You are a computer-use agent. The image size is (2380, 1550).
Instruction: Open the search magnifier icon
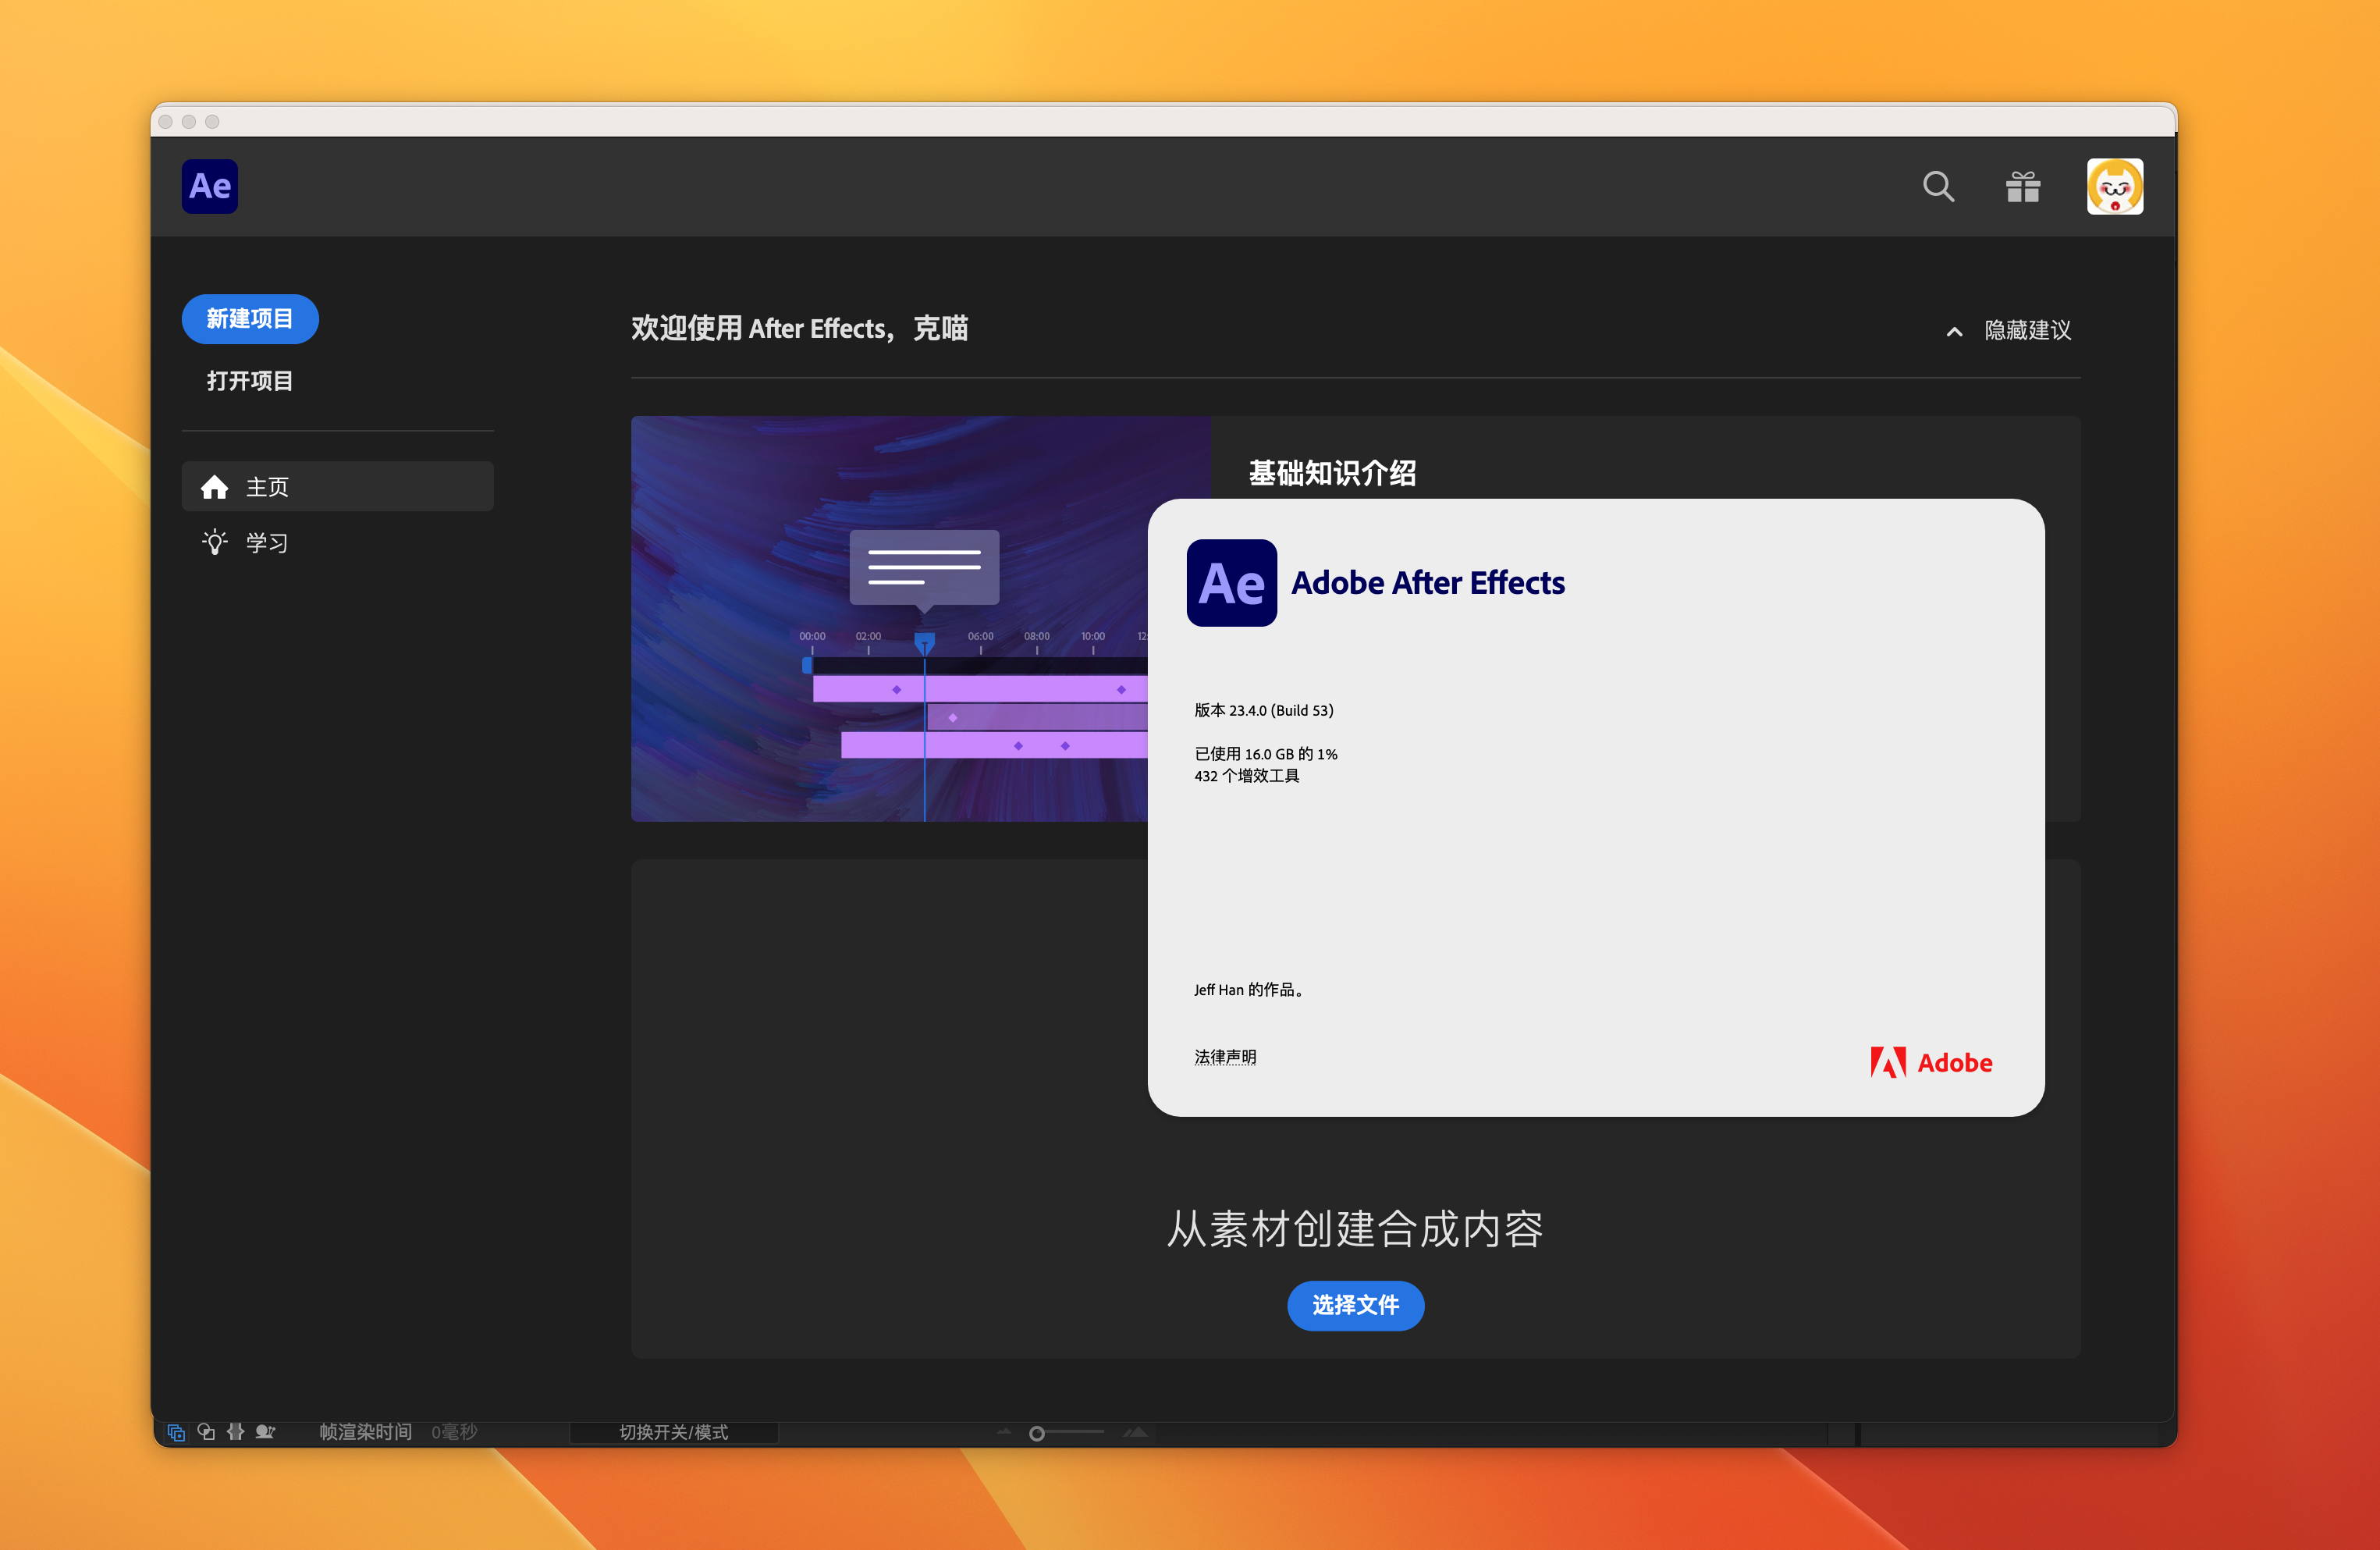(1938, 187)
